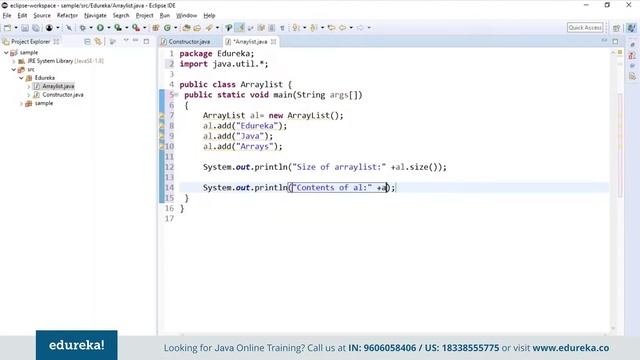
Task: Click the Search flashlight icon
Action: coord(209,28)
